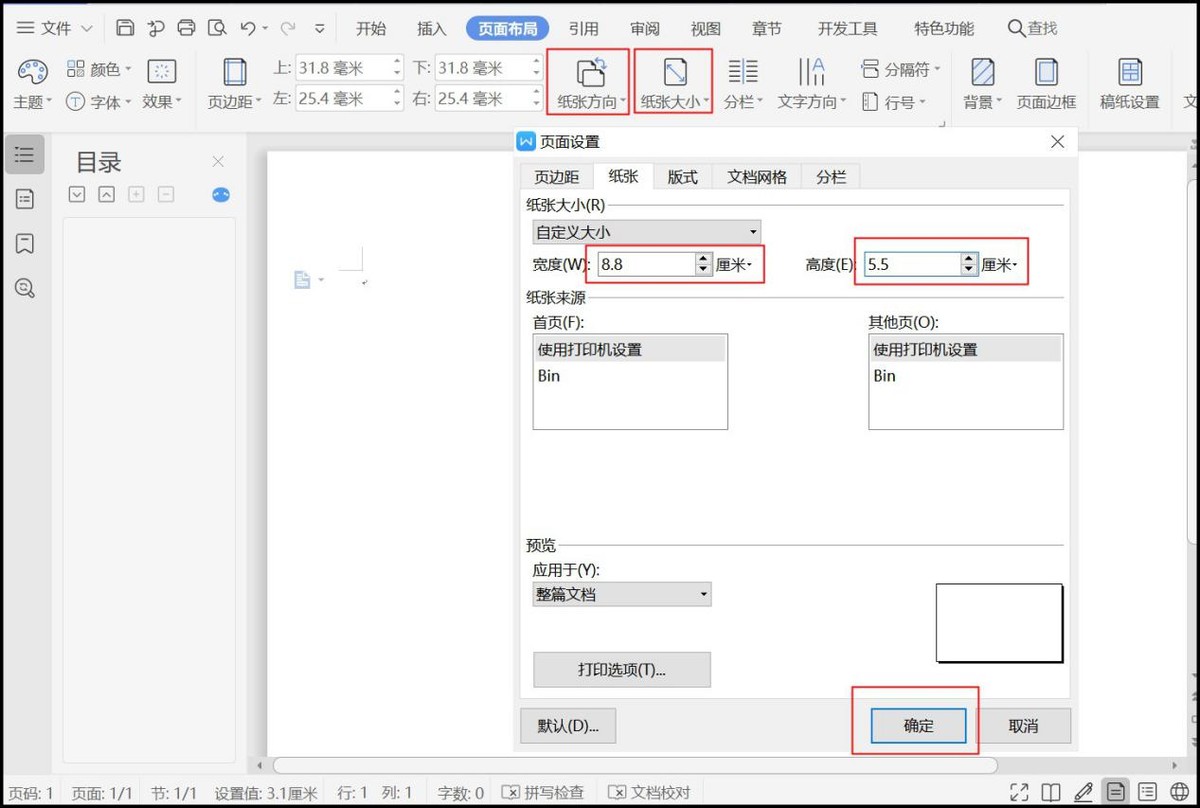
Task: Toggle 文档校对 document proofing in status bar
Action: (651, 791)
